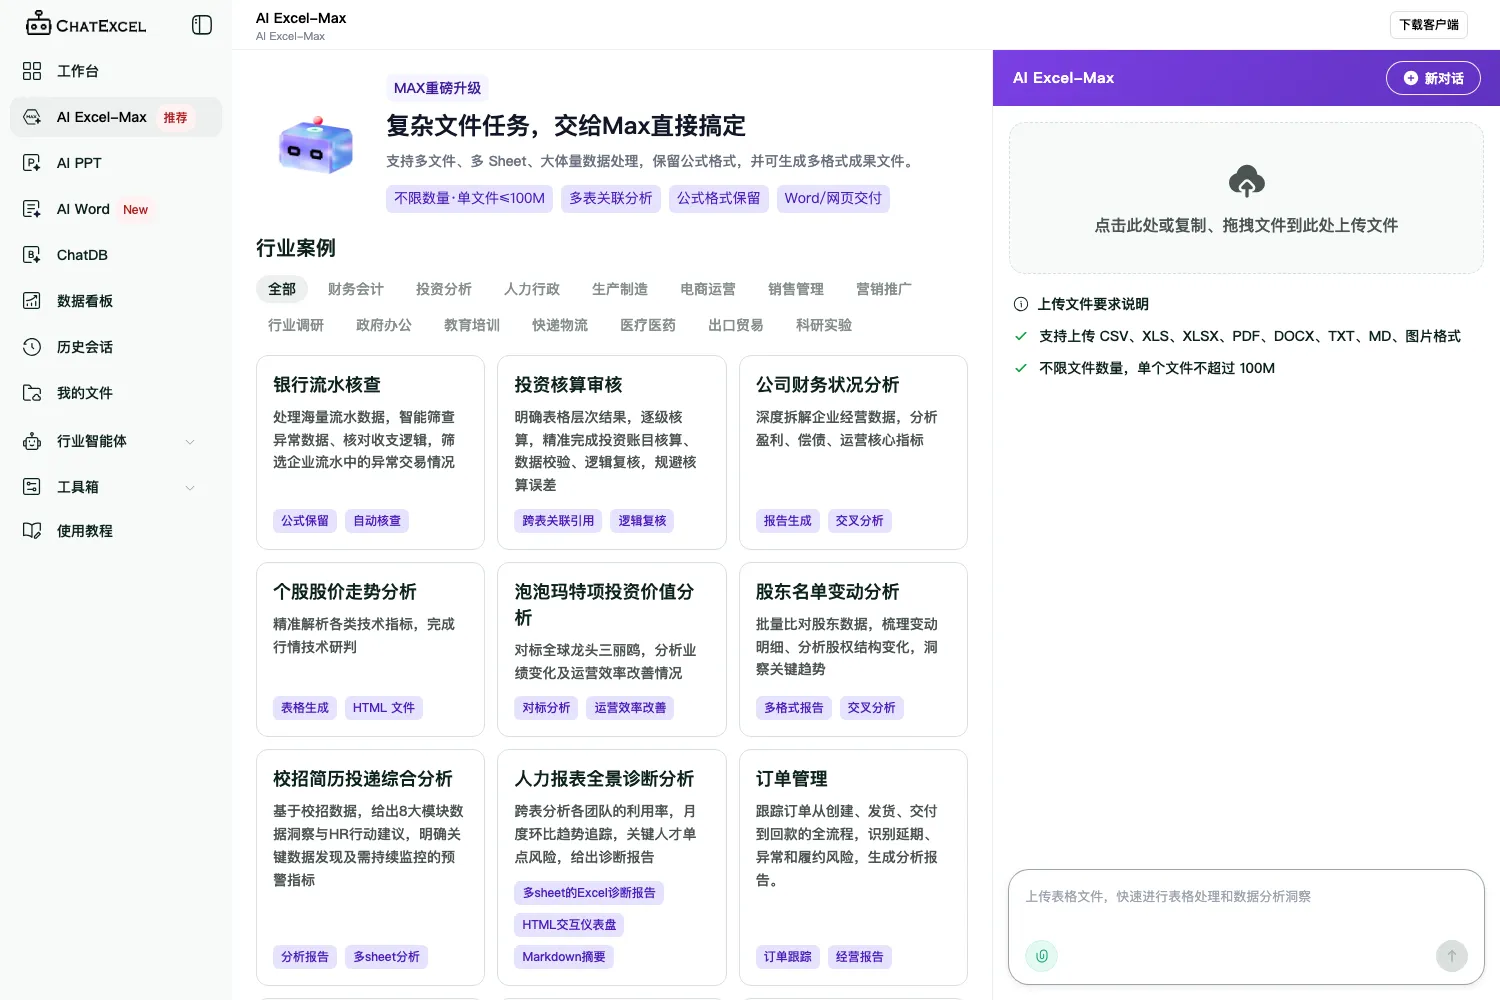Start a 新对话 new chat
This screenshot has width=1500, height=1000.
1433,78
